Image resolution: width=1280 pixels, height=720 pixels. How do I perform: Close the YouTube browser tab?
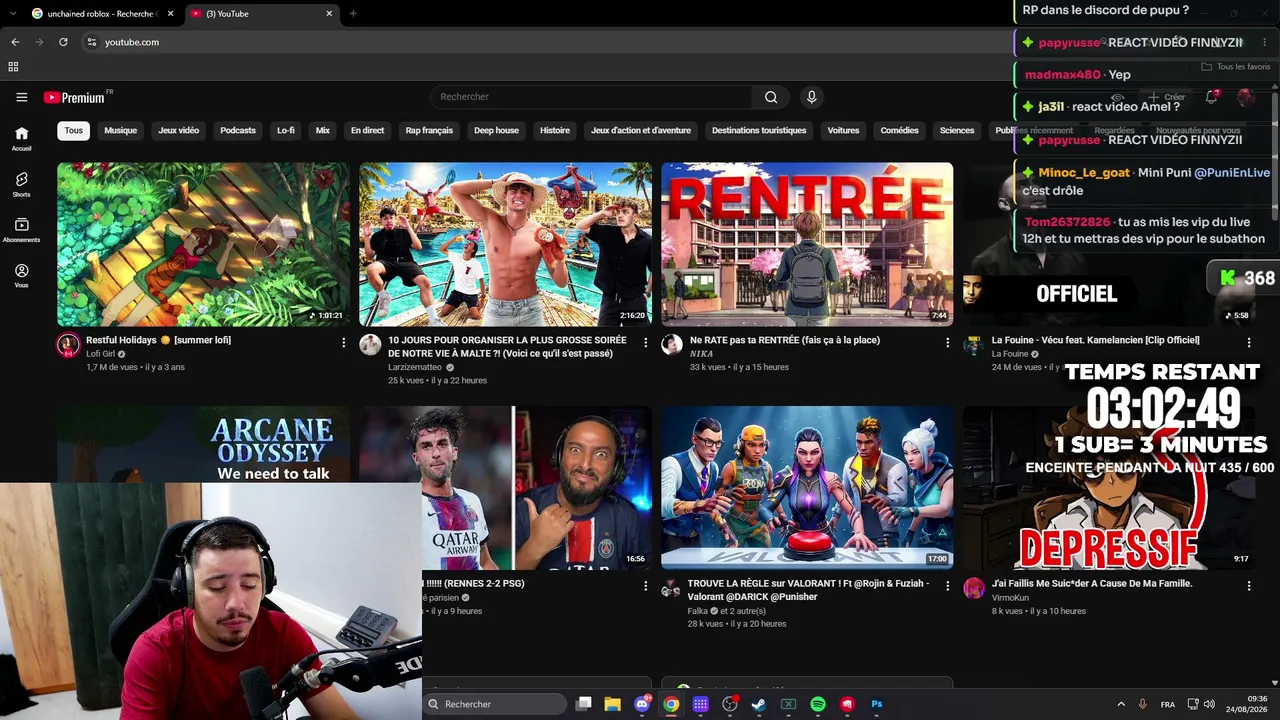point(329,13)
